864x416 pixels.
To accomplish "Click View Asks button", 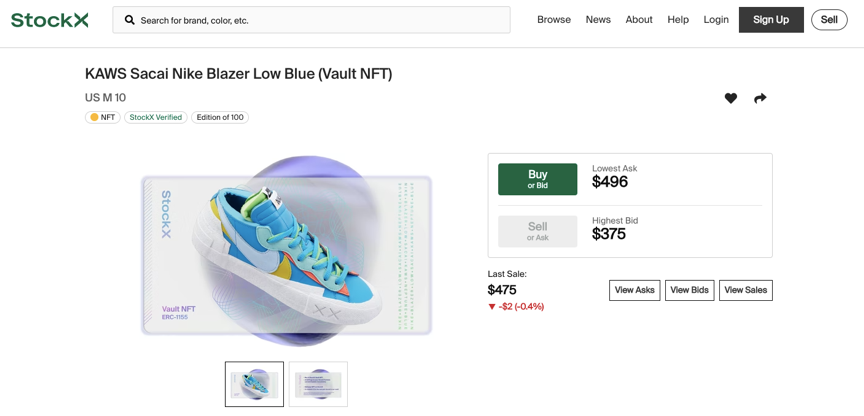I will tap(635, 290).
